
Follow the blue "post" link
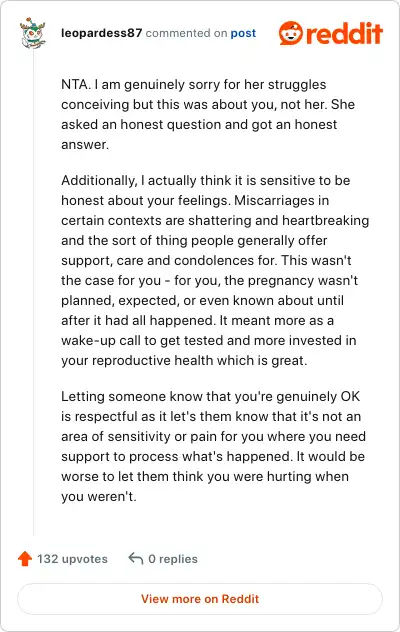point(243,33)
